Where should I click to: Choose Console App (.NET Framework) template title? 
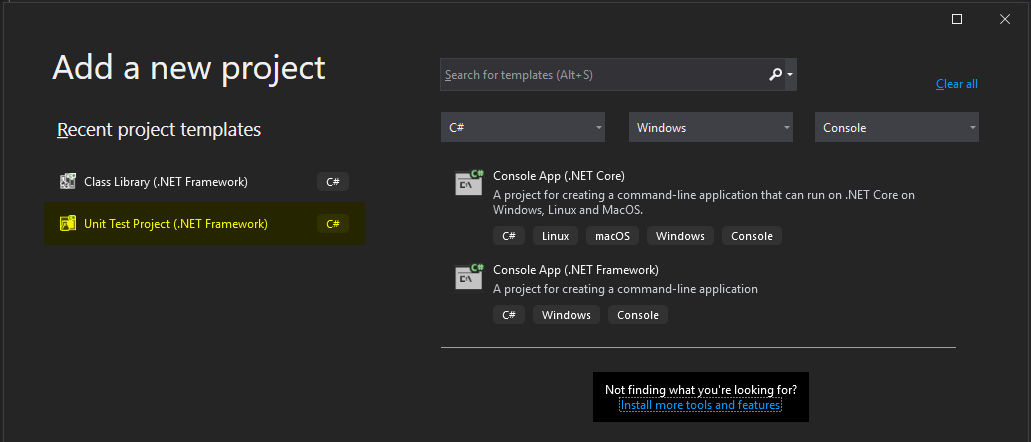click(x=576, y=269)
